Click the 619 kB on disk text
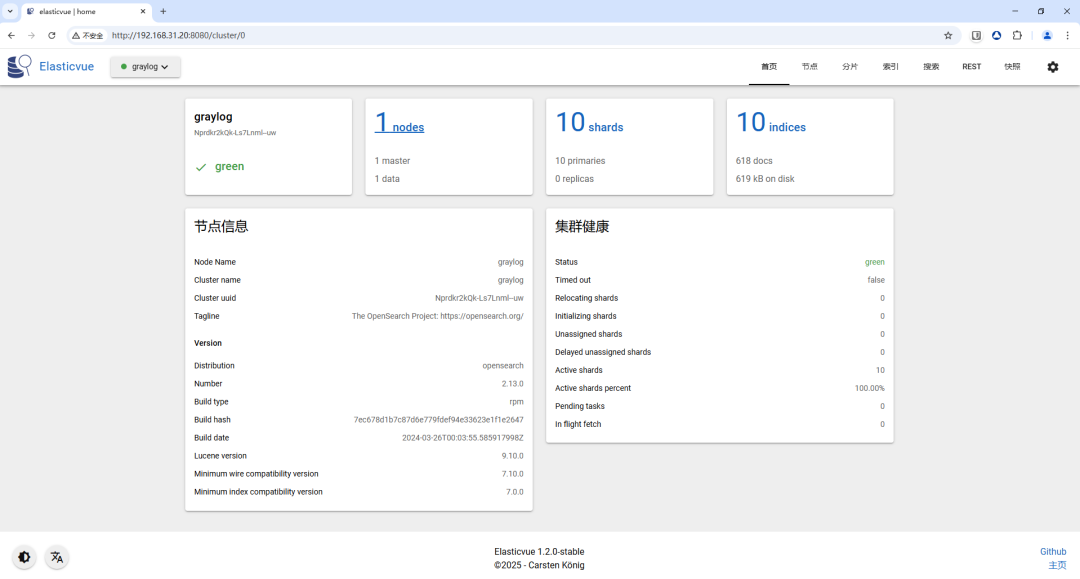This screenshot has width=1080, height=579. point(765,178)
